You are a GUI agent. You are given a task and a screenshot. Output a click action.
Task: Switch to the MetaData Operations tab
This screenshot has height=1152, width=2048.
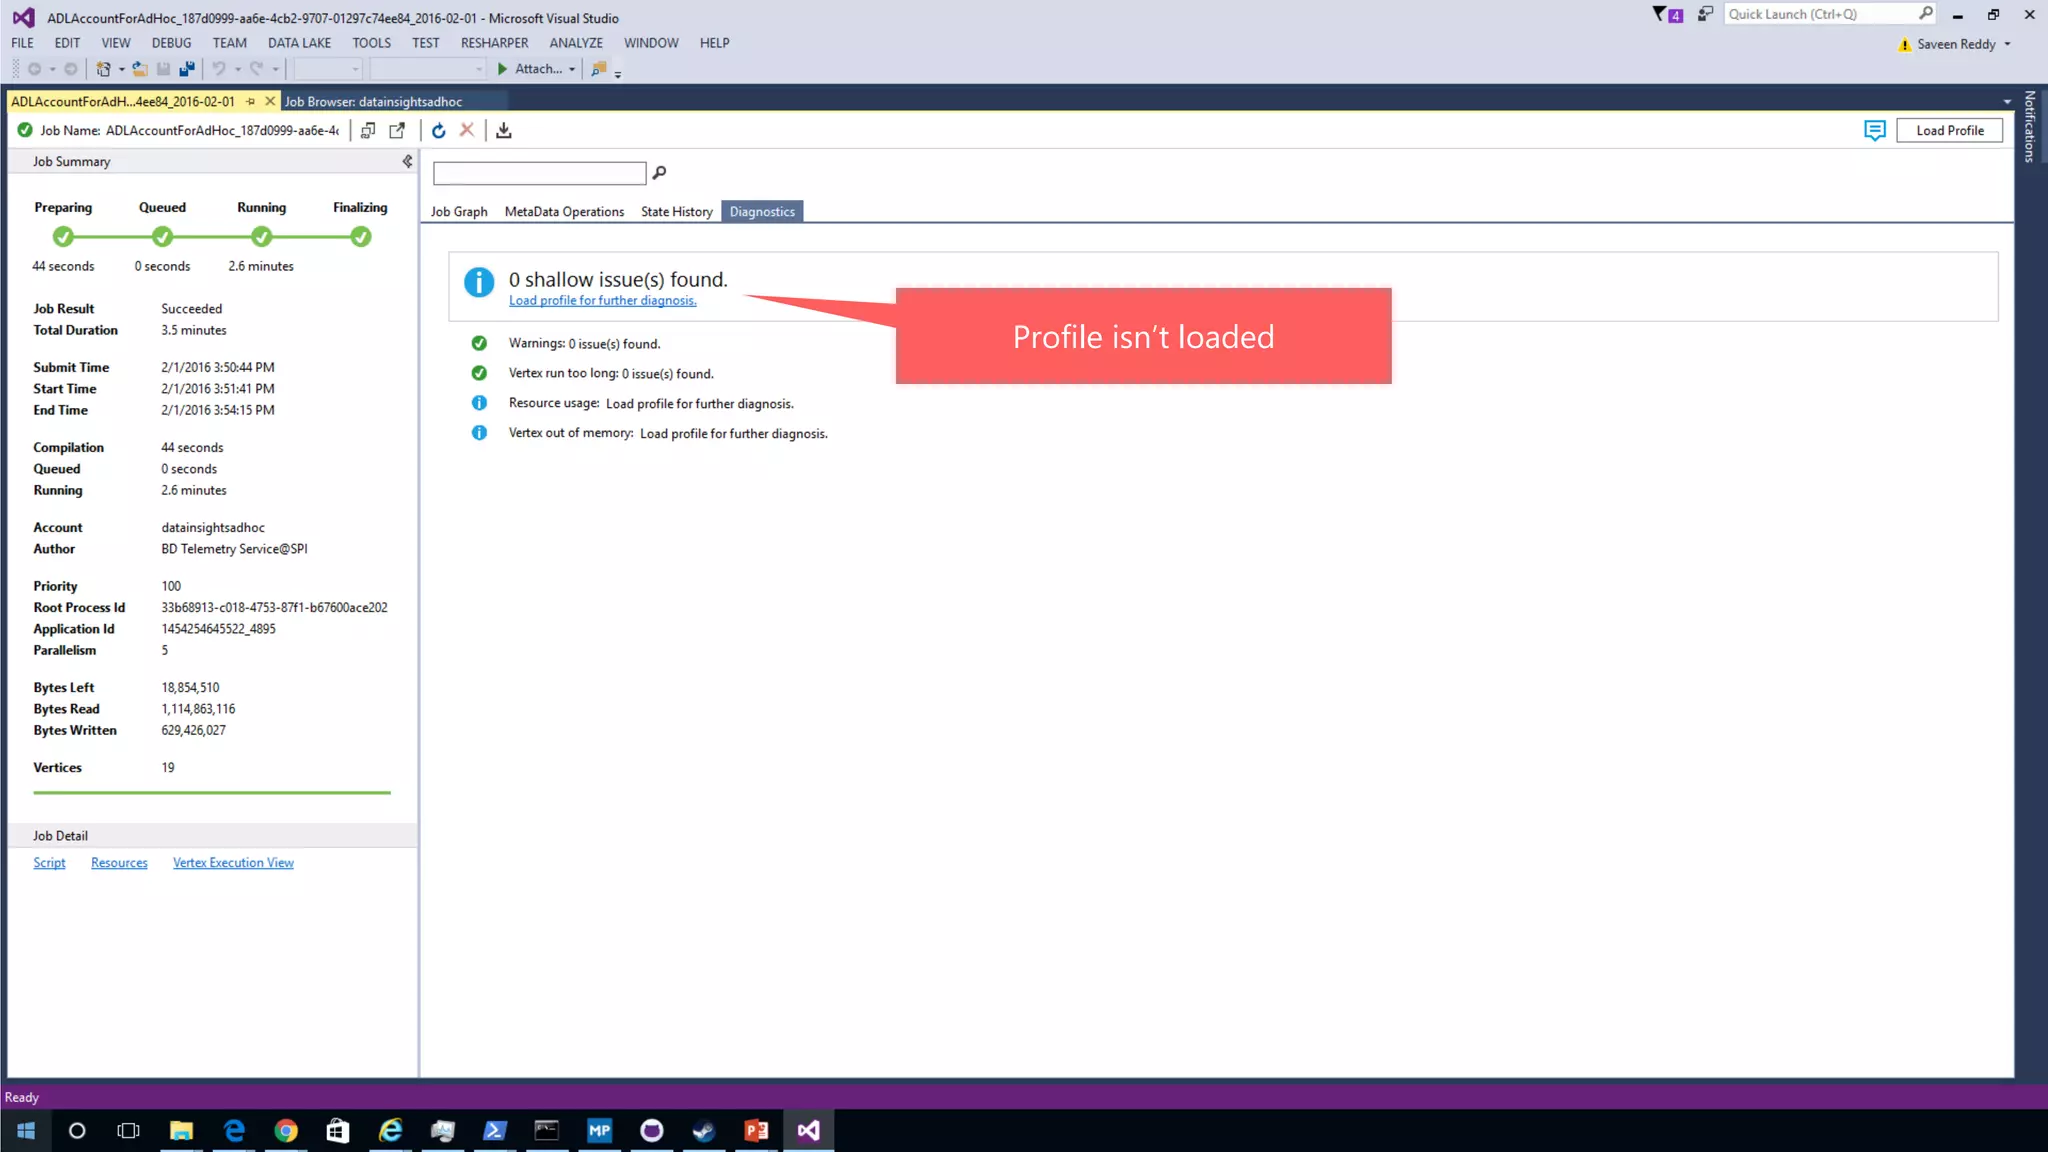point(564,211)
